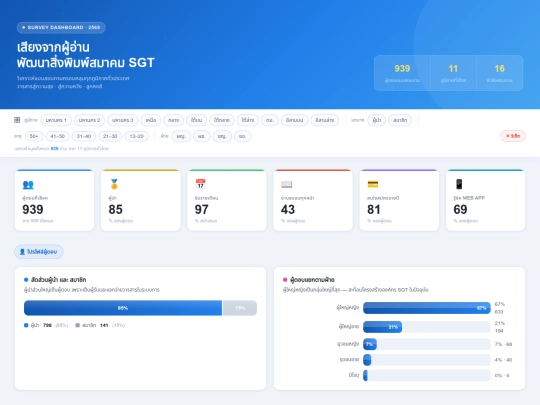Click the red reset filters button
540x405 pixels.
[512, 136]
